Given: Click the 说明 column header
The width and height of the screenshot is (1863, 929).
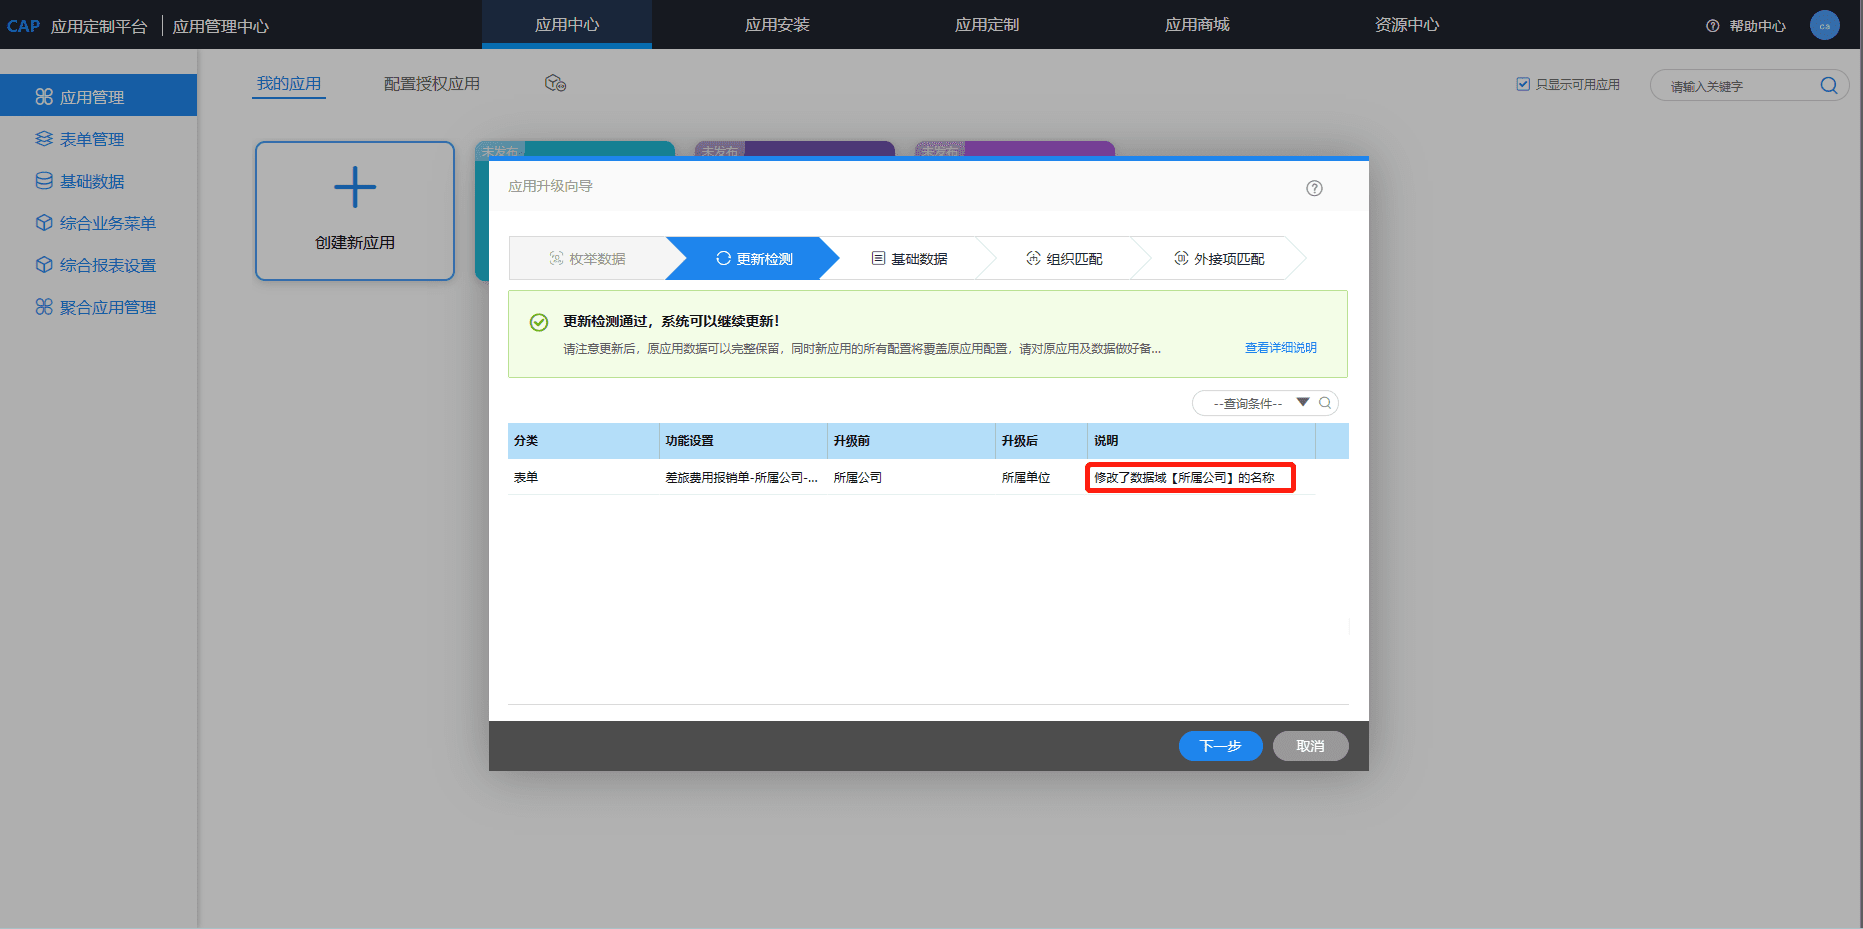Looking at the screenshot, I should (1201, 441).
